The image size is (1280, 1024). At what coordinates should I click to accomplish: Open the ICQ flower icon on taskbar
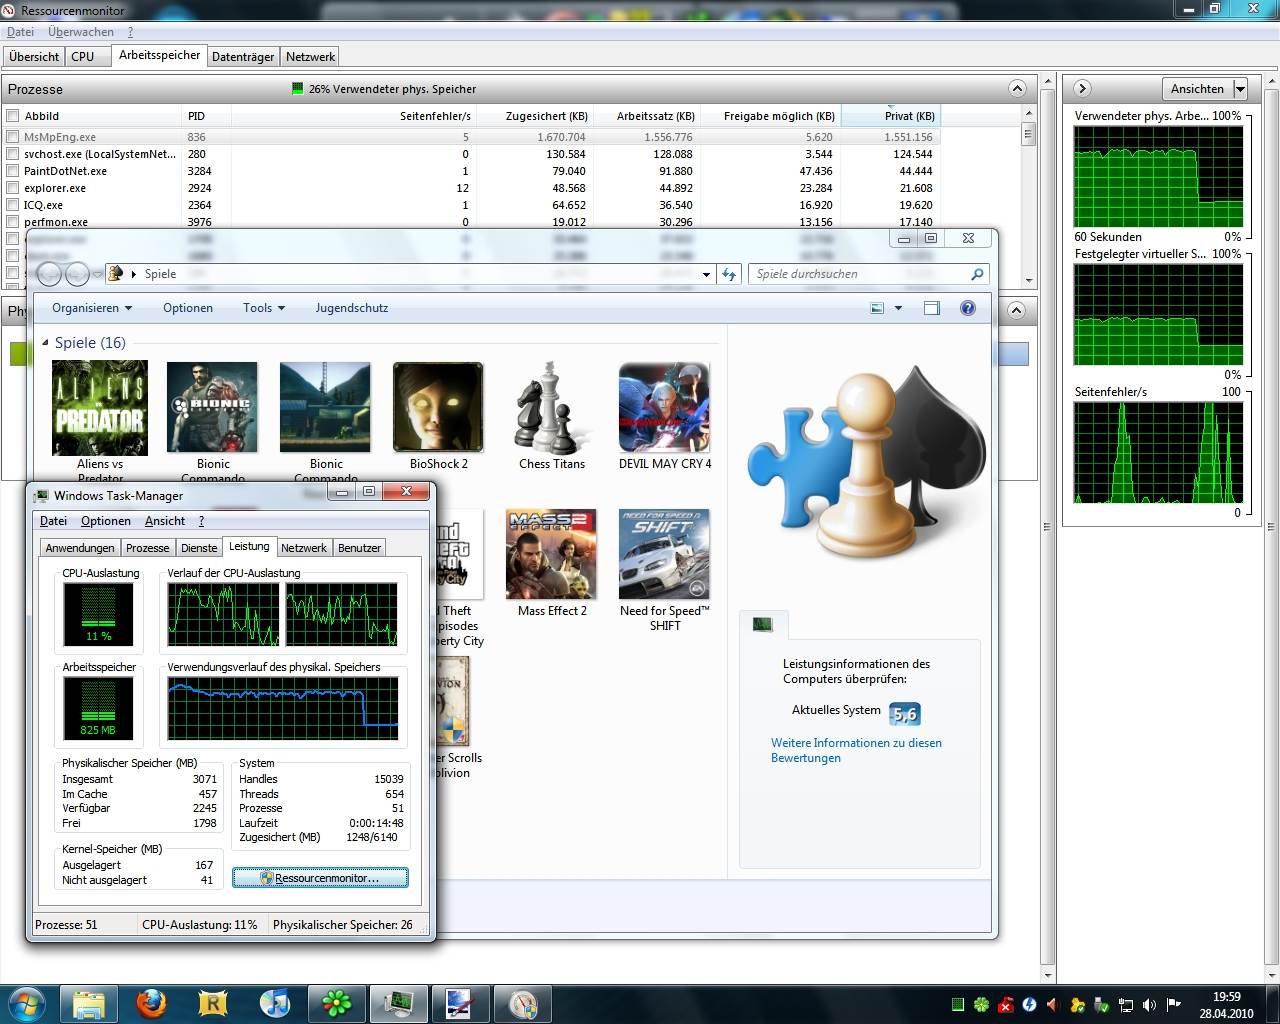[337, 1004]
